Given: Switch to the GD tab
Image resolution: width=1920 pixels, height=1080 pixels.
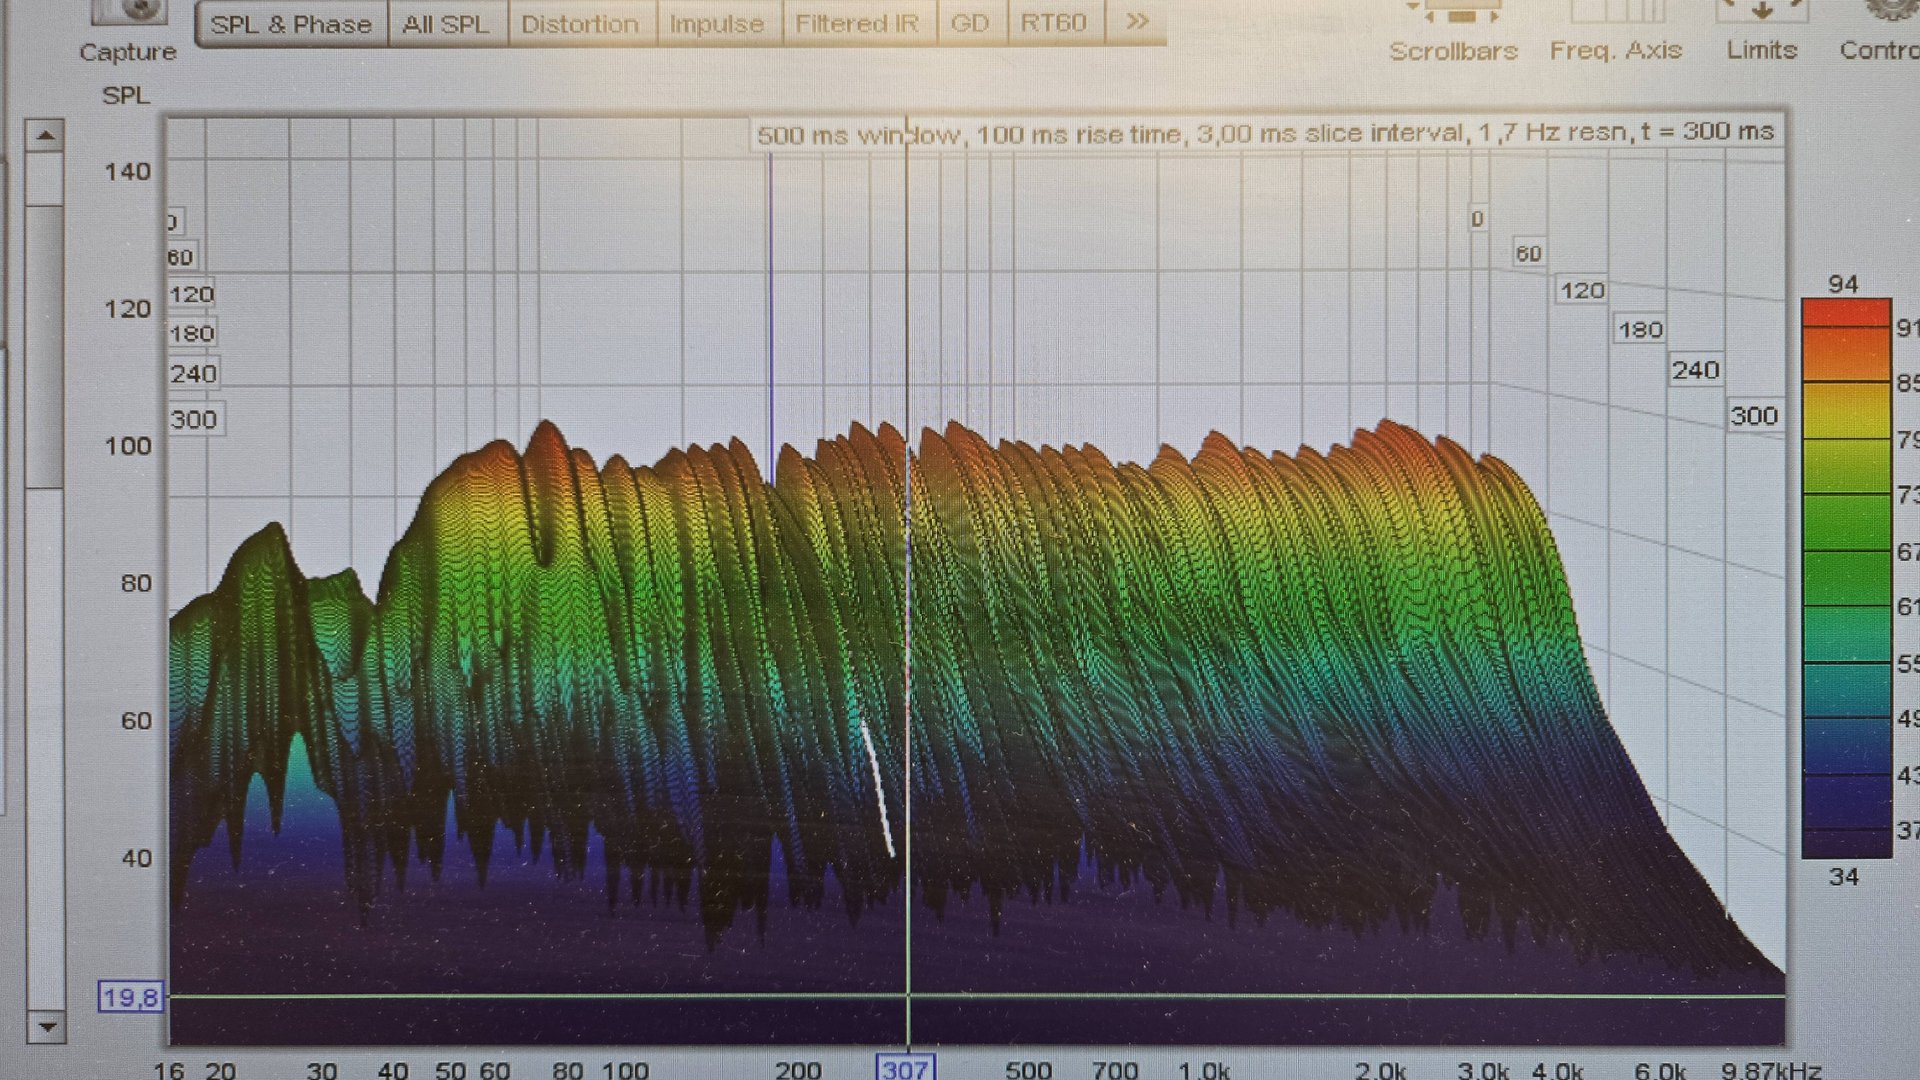Looking at the screenshot, I should click(969, 24).
